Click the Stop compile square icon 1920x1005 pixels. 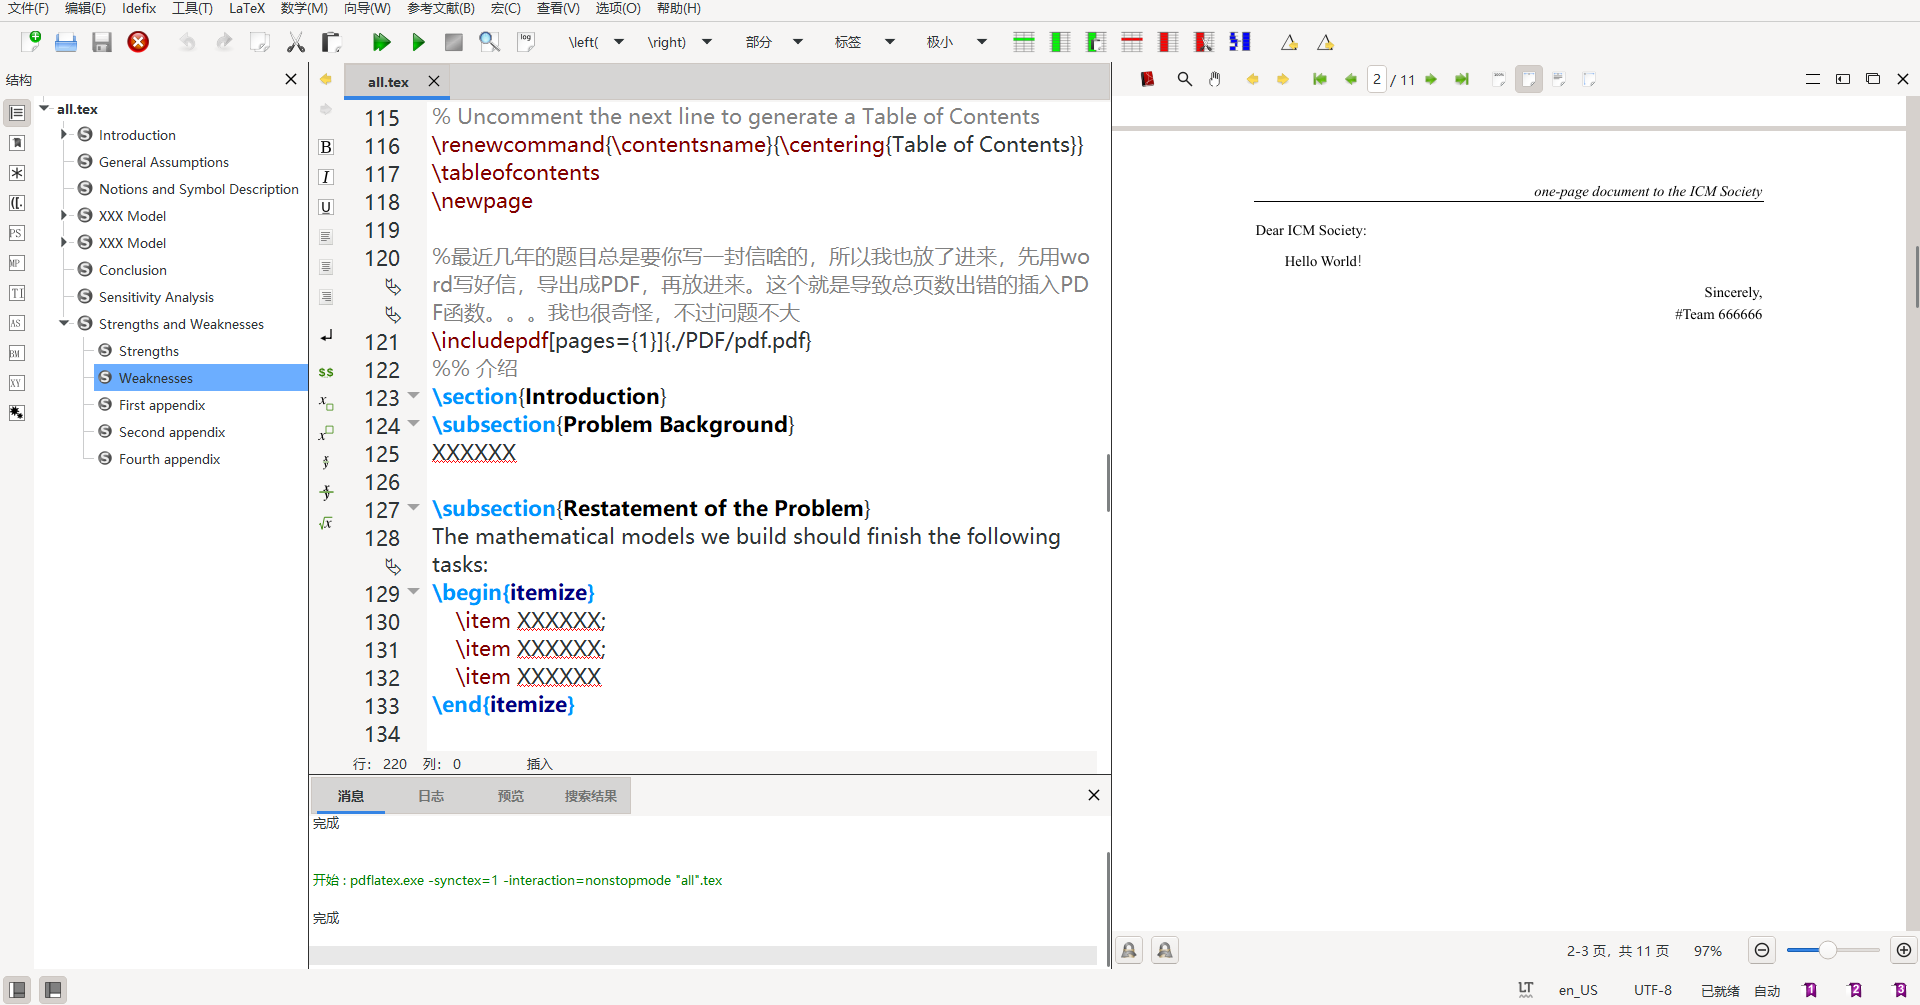[x=453, y=42]
